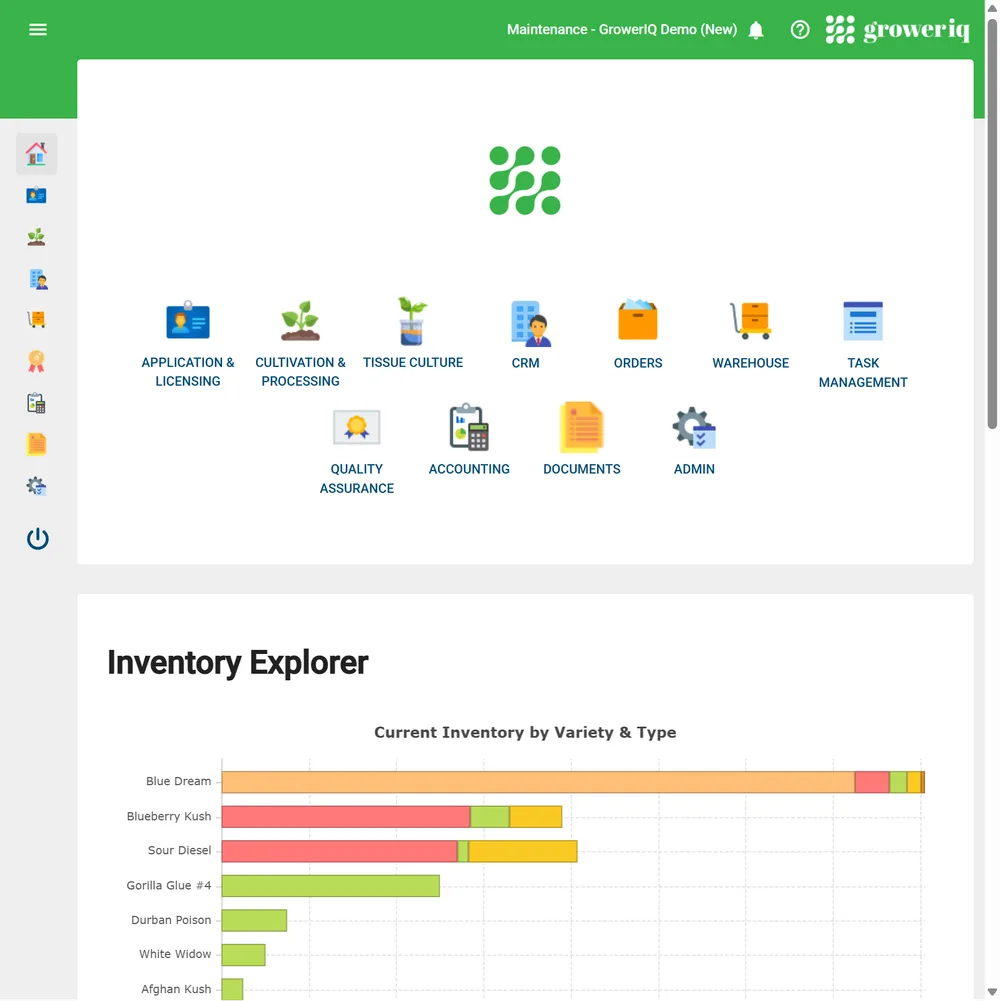Open notifications bell

[x=756, y=30]
